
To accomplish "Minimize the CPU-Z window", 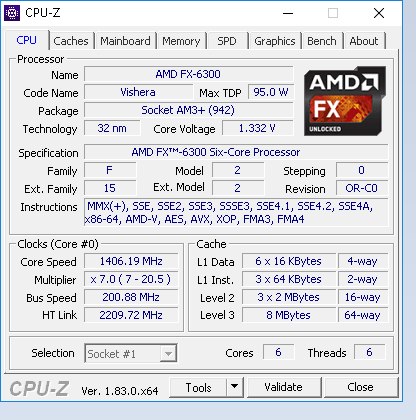I will point(288,13).
